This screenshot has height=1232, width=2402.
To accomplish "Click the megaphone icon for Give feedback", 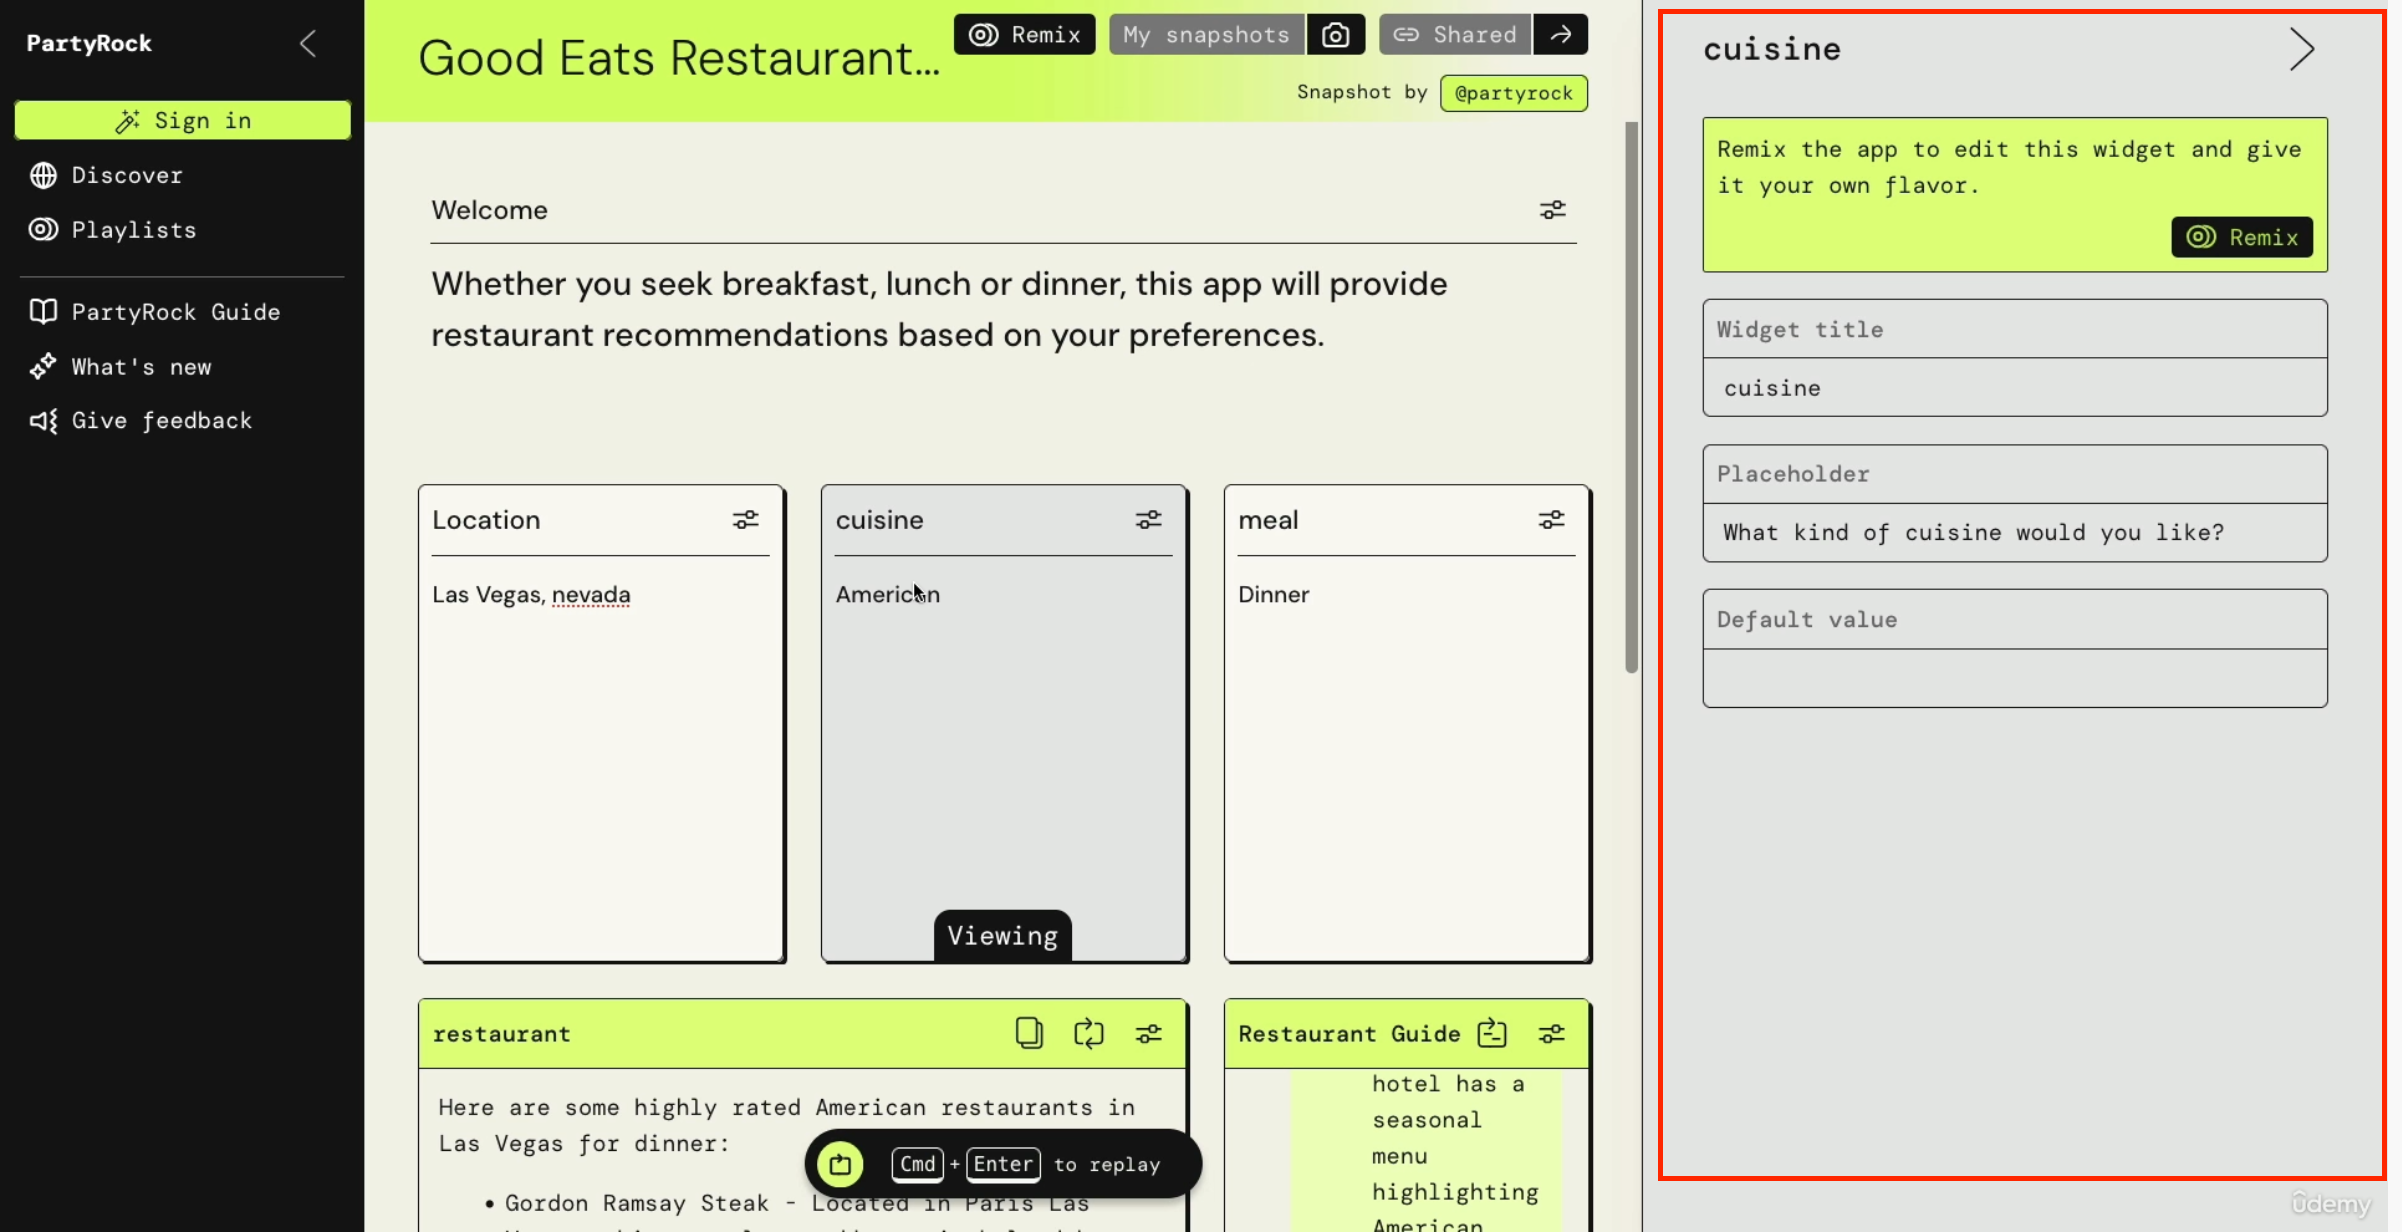I will click(43, 421).
